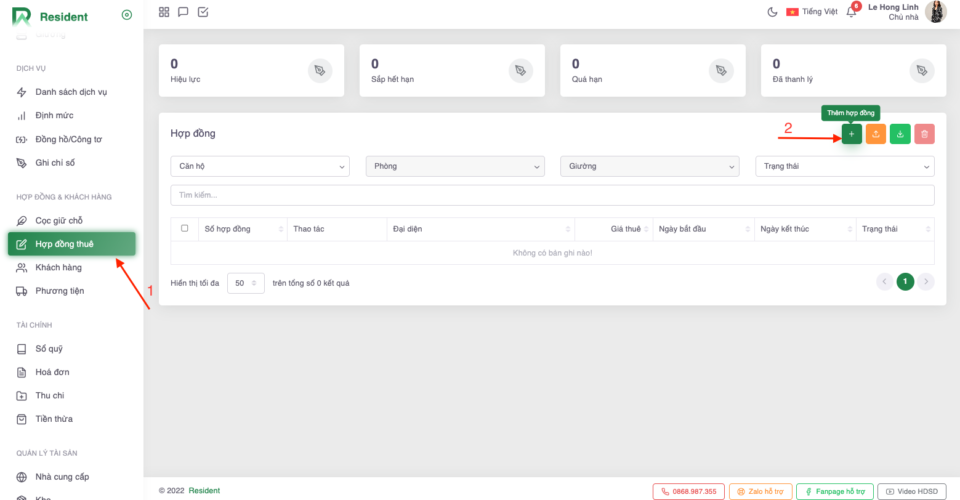Select Khách hàng in sidebar menu

point(58,267)
